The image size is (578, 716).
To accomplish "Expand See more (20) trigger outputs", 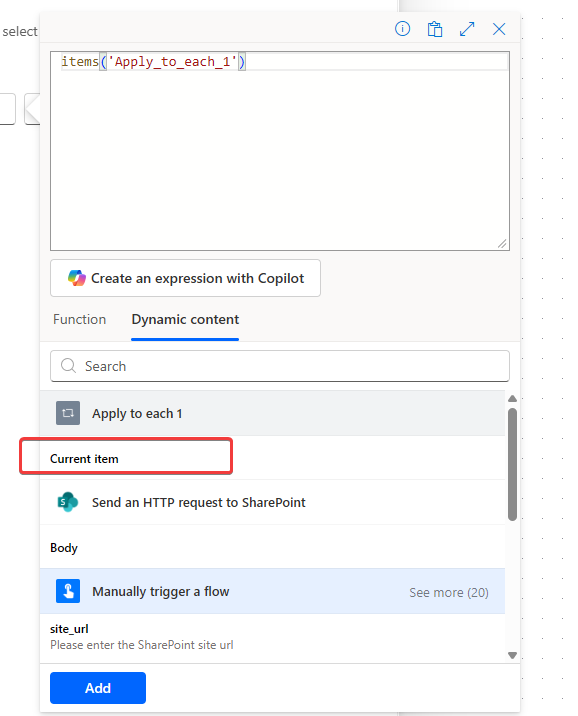I will coord(449,592).
